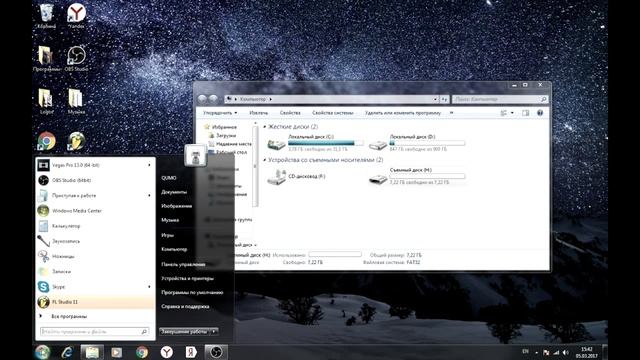This screenshot has width=640, height=360.
Task: Click Свойства системы in Explorer toolbar
Action: pos(332,113)
